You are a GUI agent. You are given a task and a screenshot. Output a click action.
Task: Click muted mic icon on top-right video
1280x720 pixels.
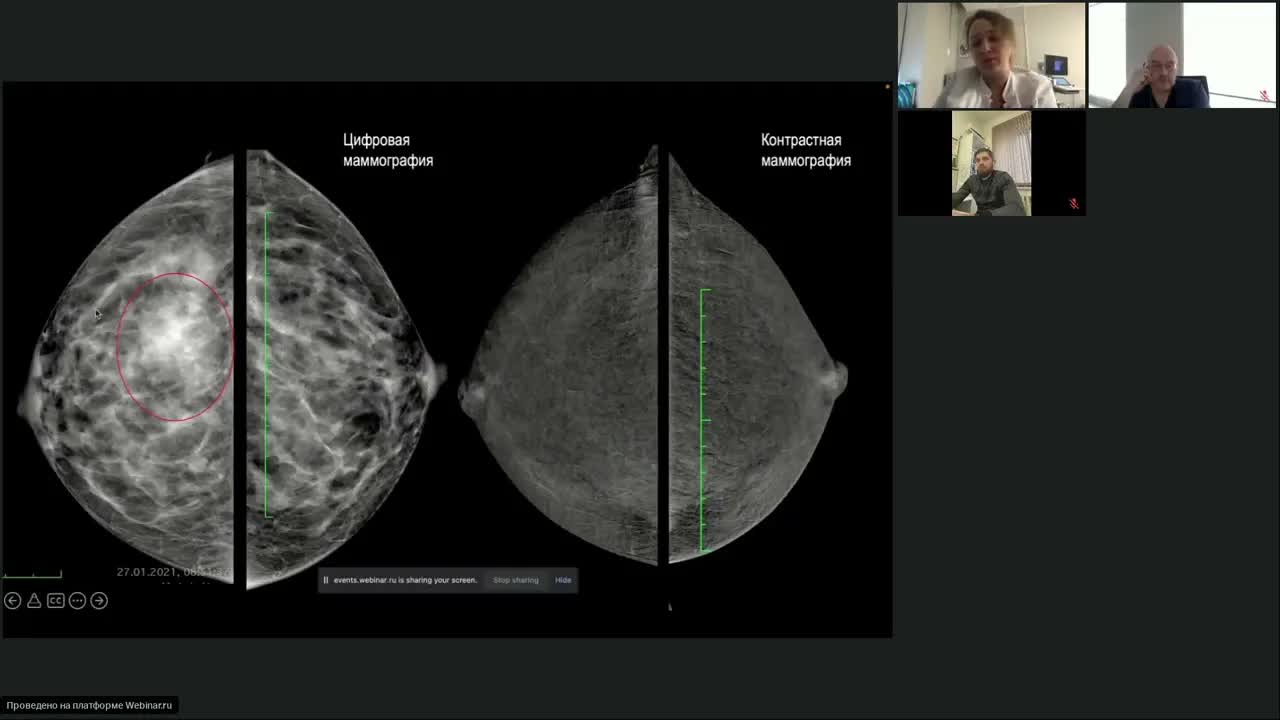pos(1265,96)
